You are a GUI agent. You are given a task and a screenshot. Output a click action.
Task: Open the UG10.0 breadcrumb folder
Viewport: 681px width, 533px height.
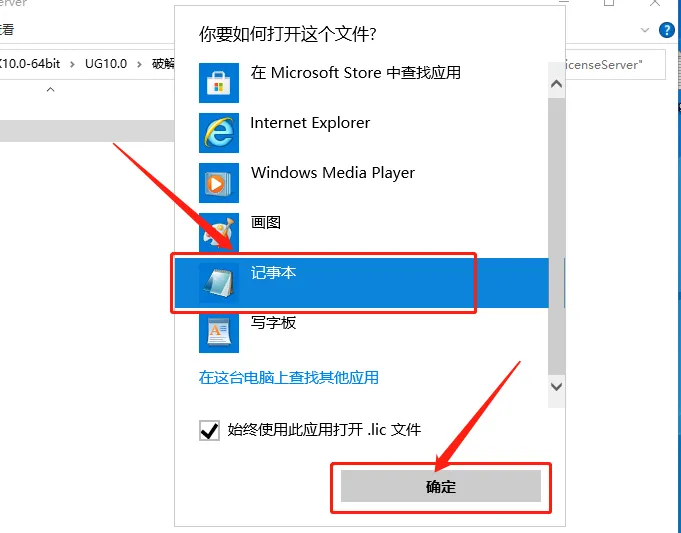click(x=106, y=64)
